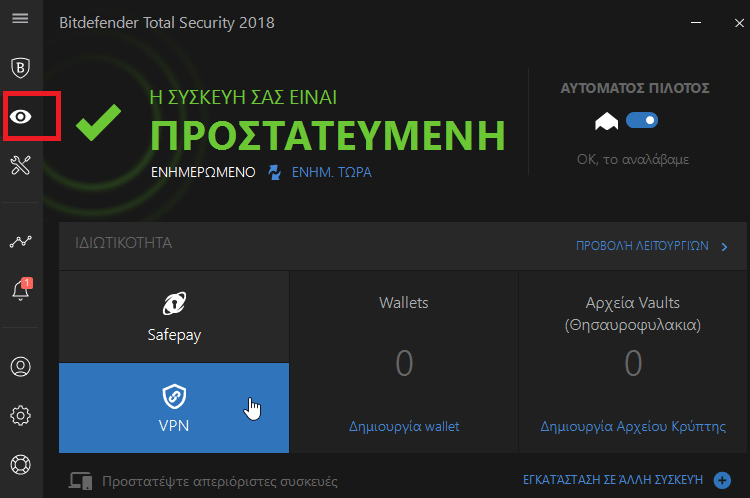Open Privacy section via eye icon
This screenshot has height=498, width=750.
[x=21, y=116]
